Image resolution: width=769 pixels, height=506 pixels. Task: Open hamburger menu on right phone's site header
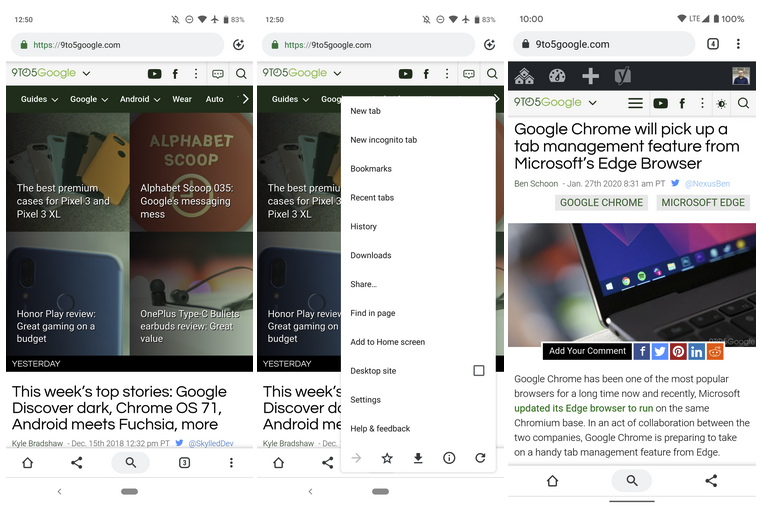(634, 103)
